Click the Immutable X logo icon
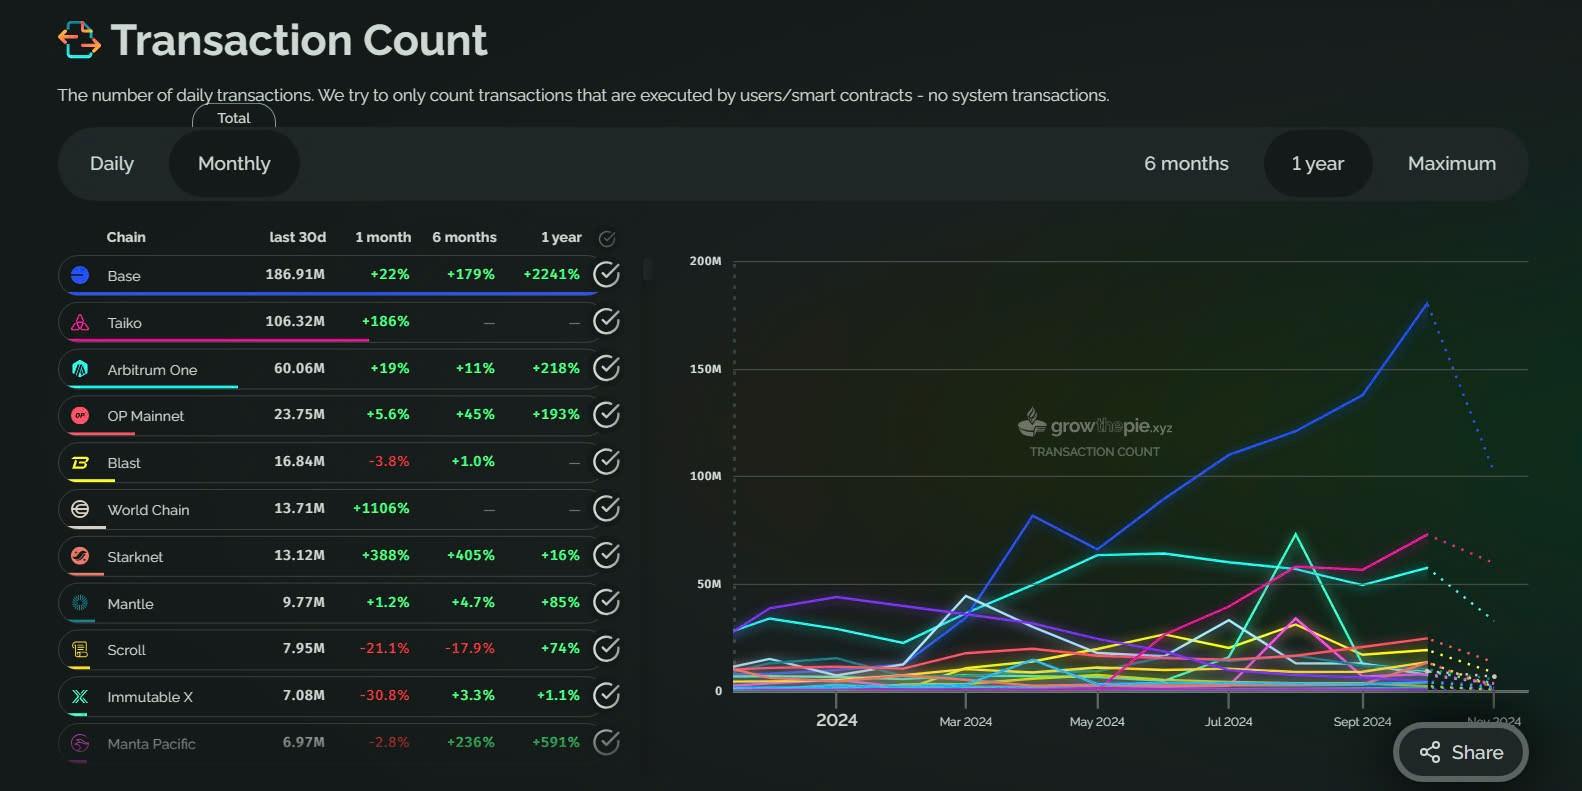Image resolution: width=1582 pixels, height=791 pixels. (80, 696)
